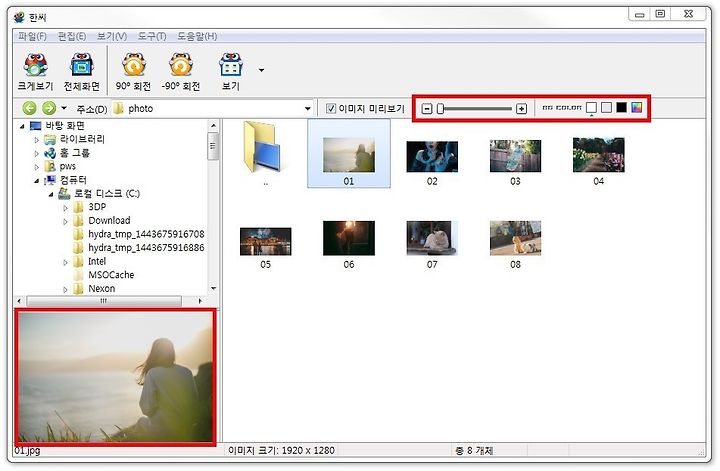
Task: Select the Intel folder
Action: [x=97, y=261]
